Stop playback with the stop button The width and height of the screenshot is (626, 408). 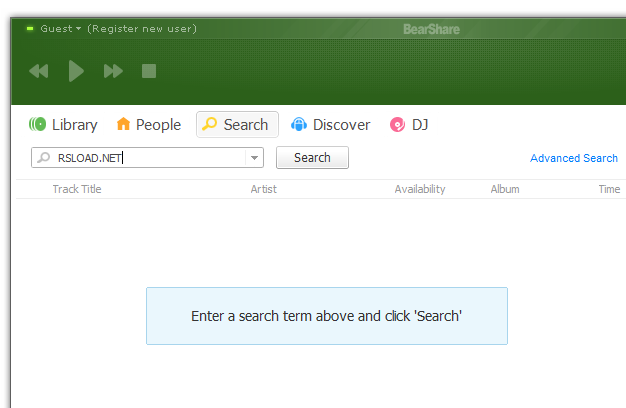pos(149,71)
